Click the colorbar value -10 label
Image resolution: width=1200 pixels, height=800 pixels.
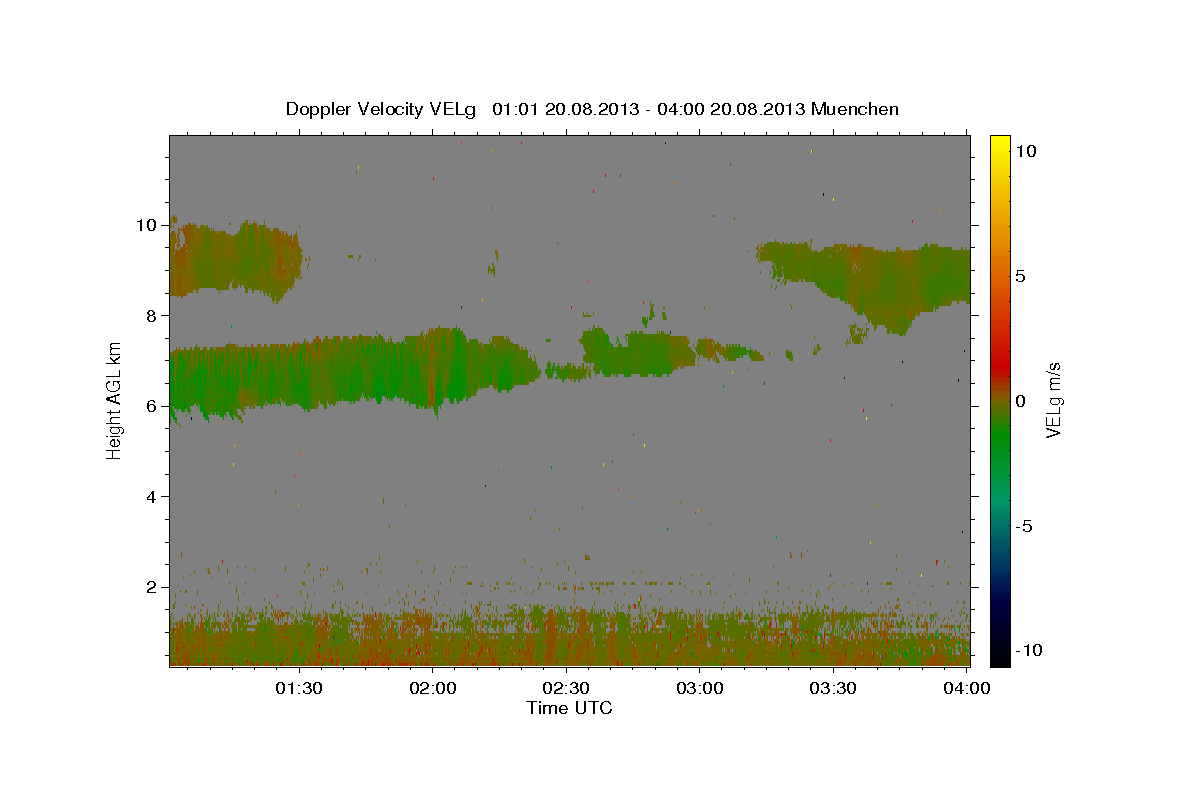(x=1027, y=650)
